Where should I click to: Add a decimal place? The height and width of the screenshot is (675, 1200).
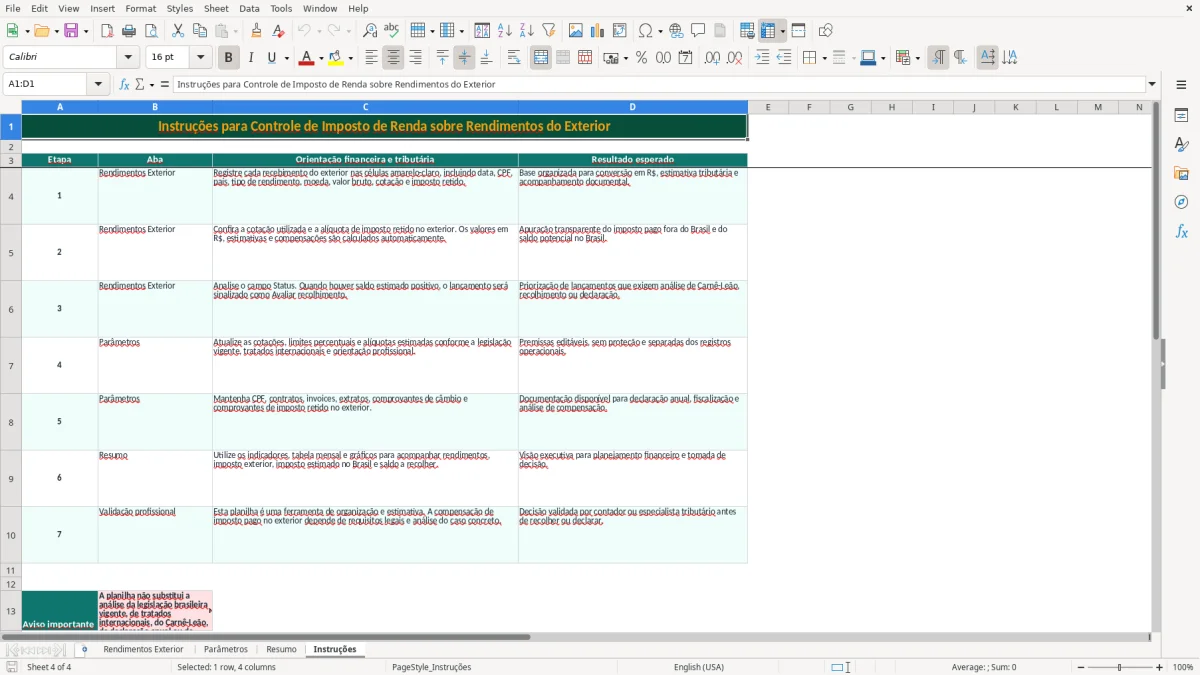[712, 58]
